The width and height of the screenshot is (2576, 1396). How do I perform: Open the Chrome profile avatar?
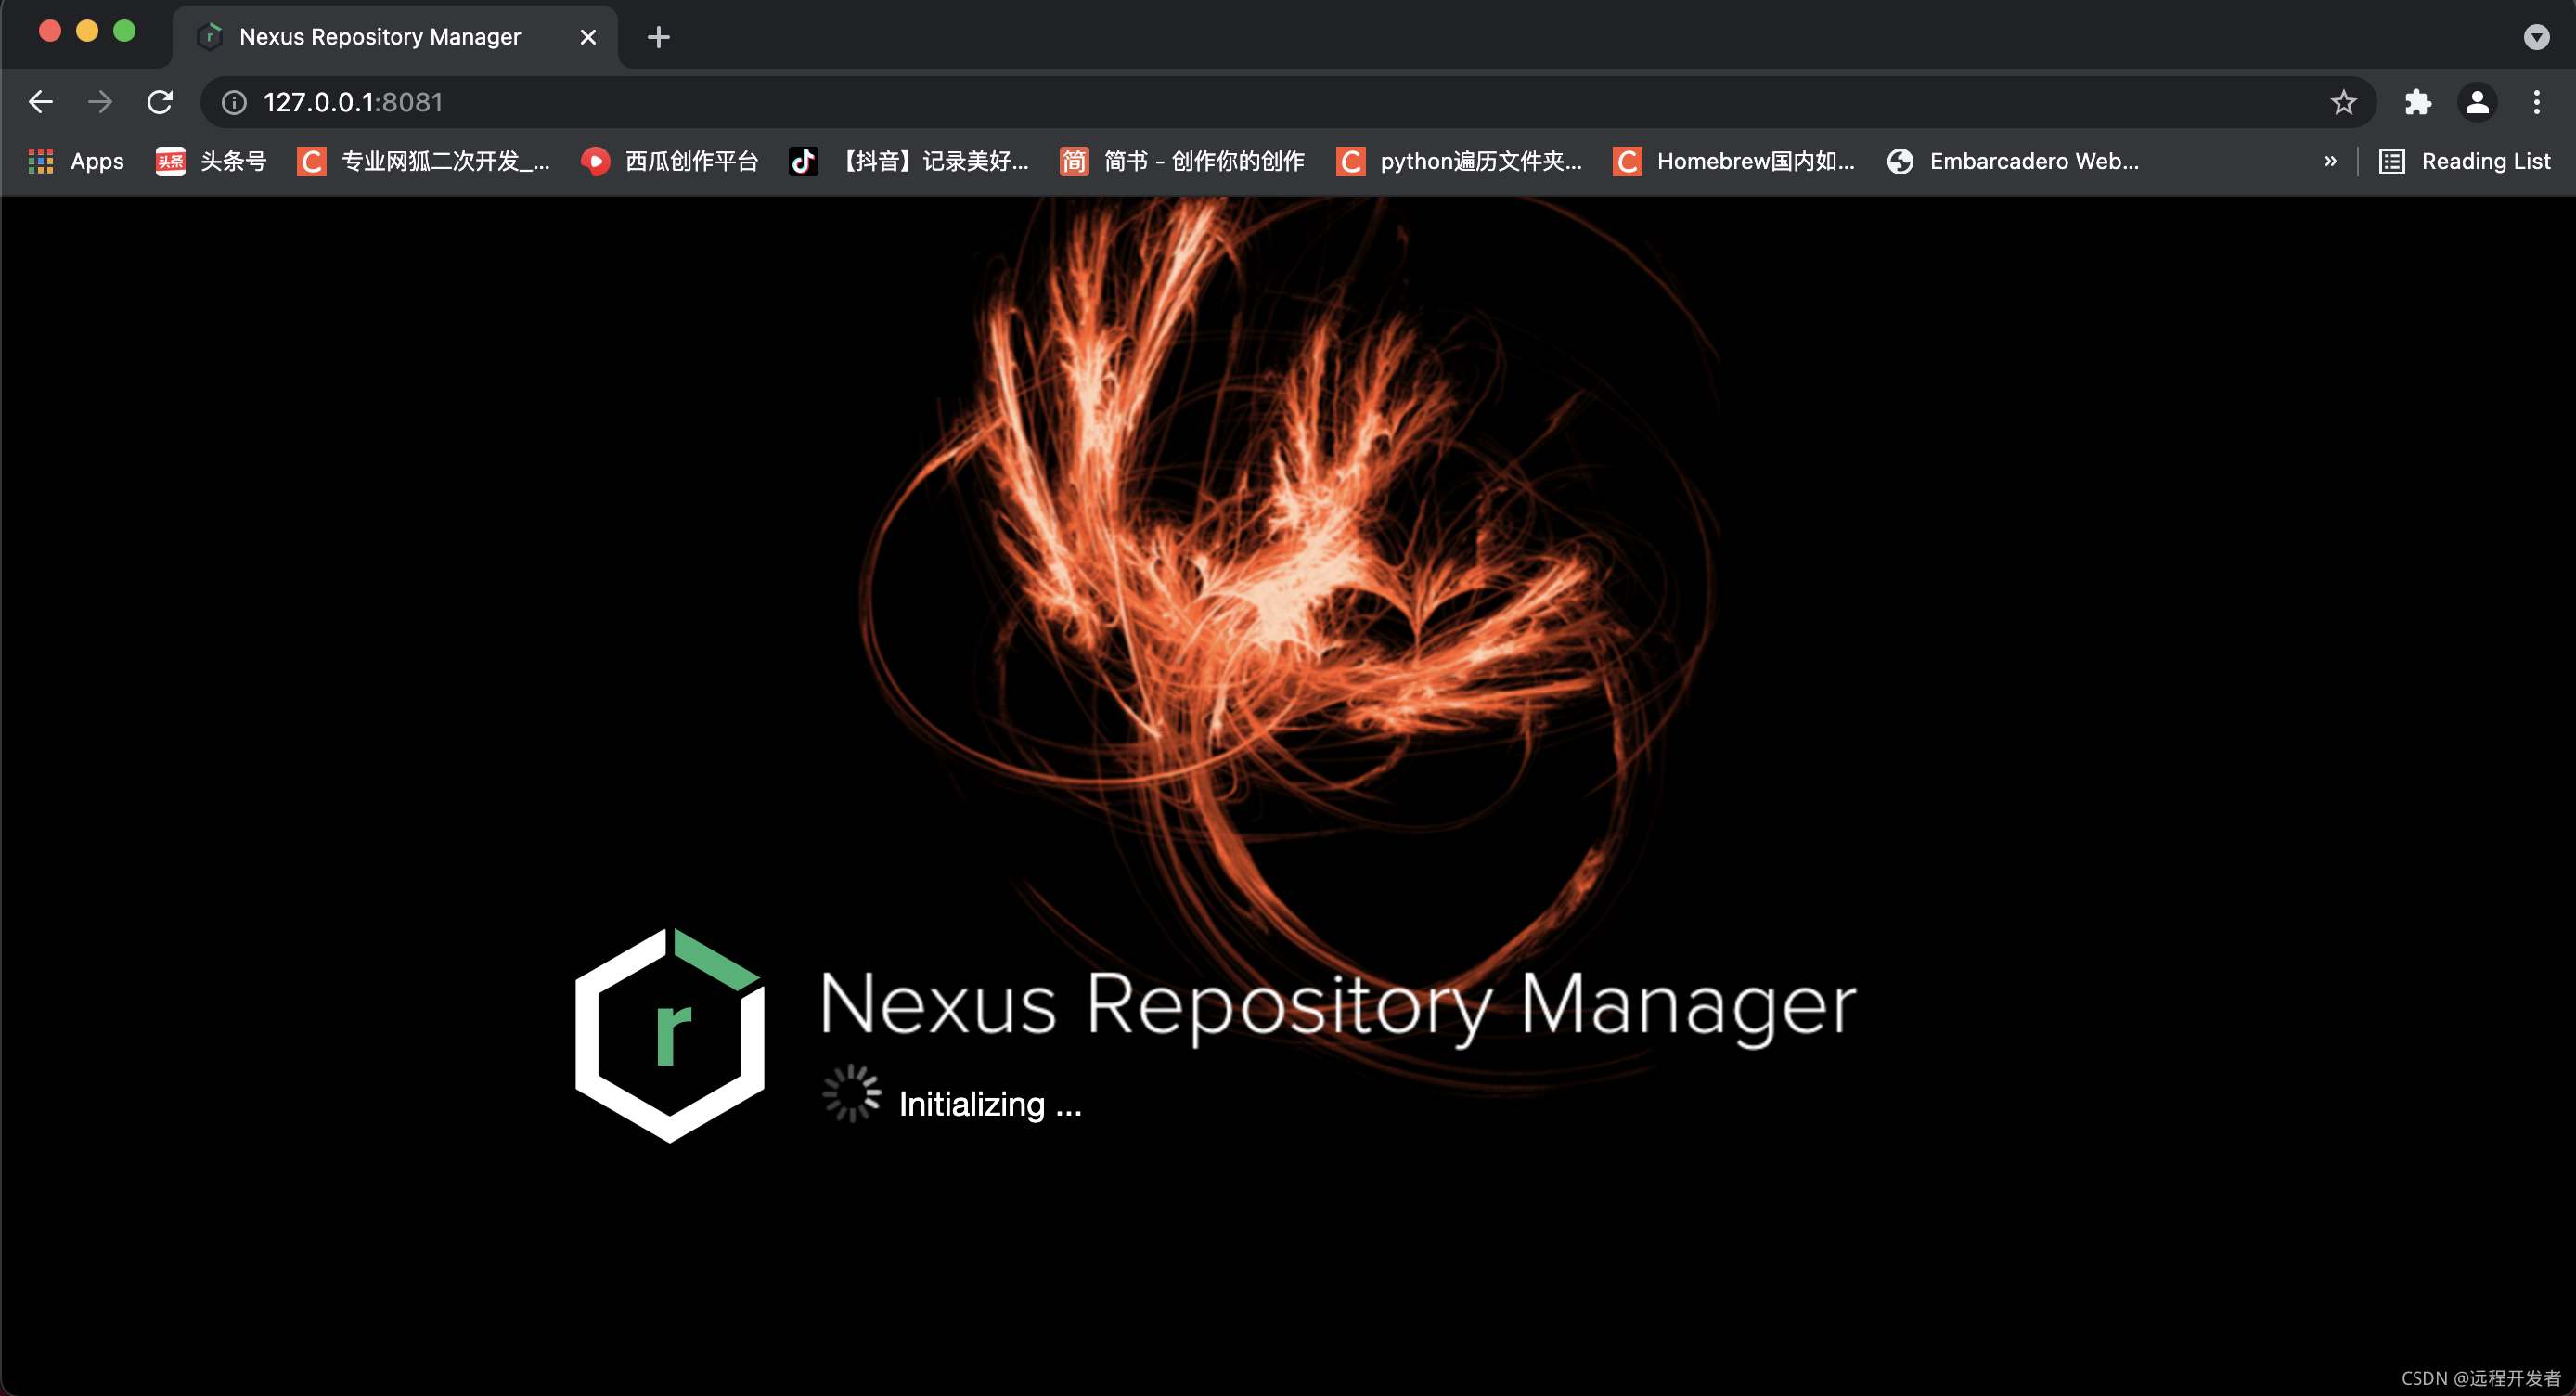pyautogui.click(x=2477, y=102)
